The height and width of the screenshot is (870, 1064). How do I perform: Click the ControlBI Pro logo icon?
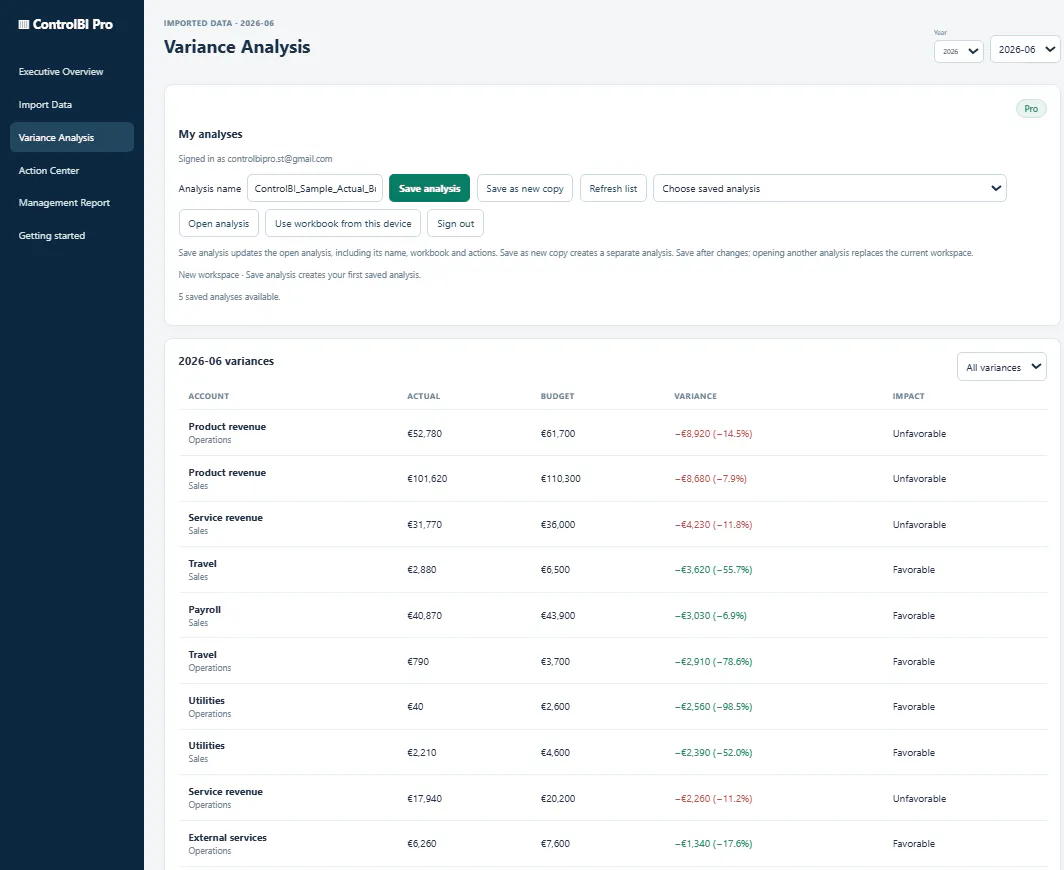tap(24, 24)
